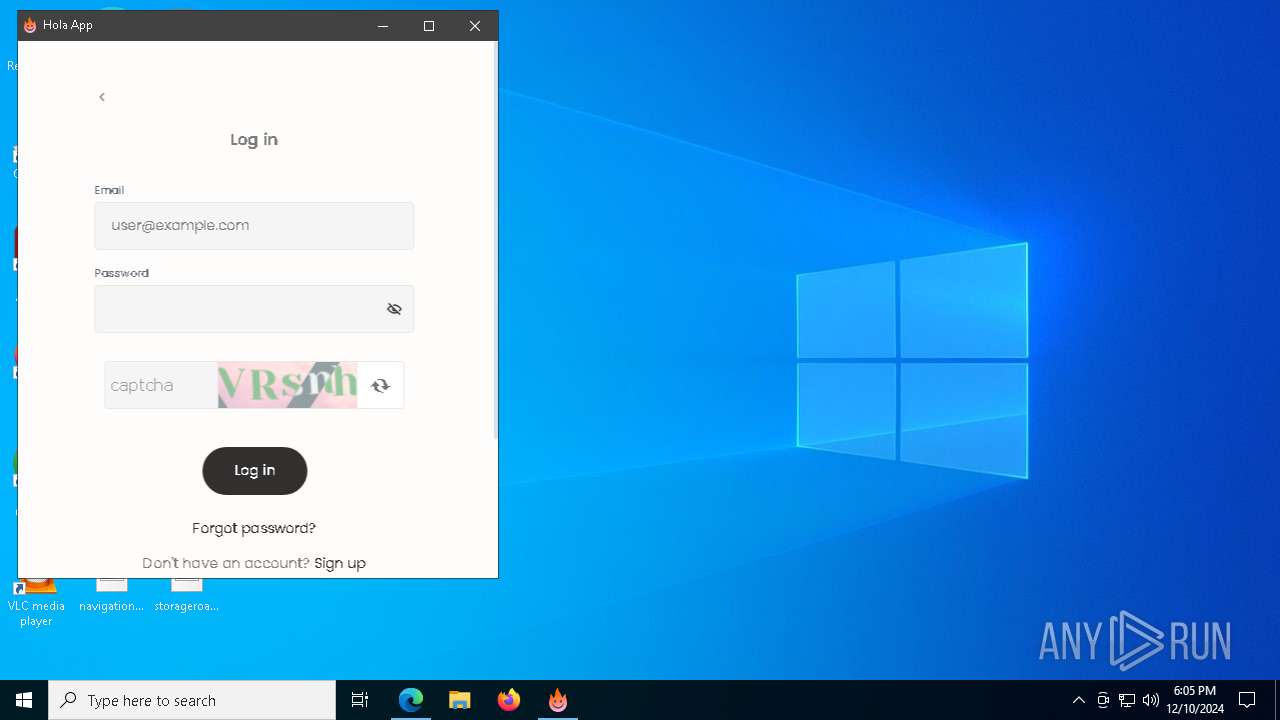This screenshot has width=1280, height=720.
Task: Close the Hola App window
Action: click(x=475, y=26)
